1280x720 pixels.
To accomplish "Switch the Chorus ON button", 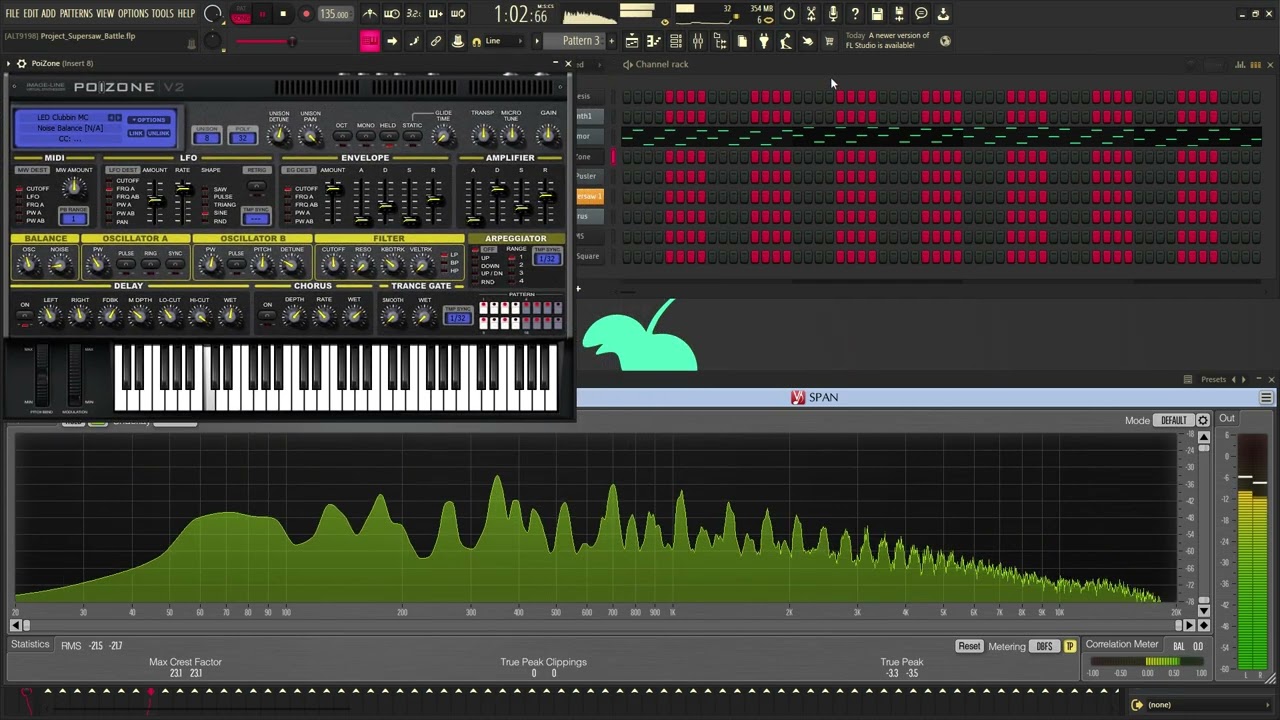I will coord(267,317).
